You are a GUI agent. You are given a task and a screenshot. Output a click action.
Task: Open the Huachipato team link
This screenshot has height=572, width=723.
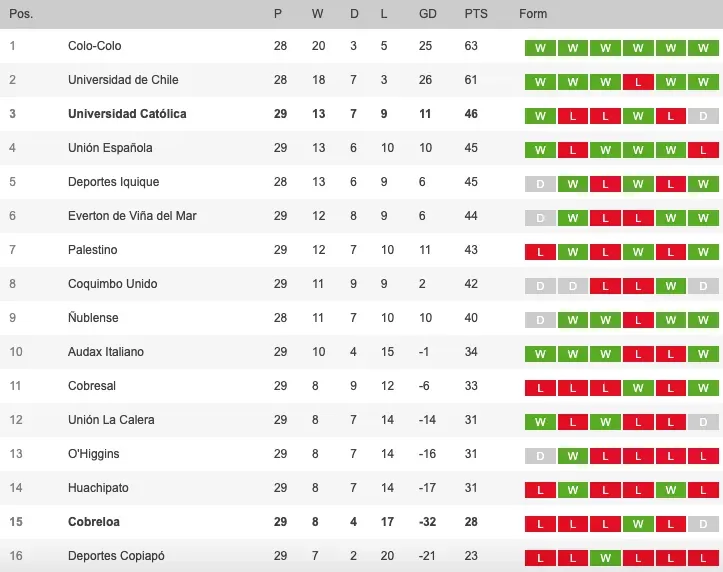click(x=97, y=488)
